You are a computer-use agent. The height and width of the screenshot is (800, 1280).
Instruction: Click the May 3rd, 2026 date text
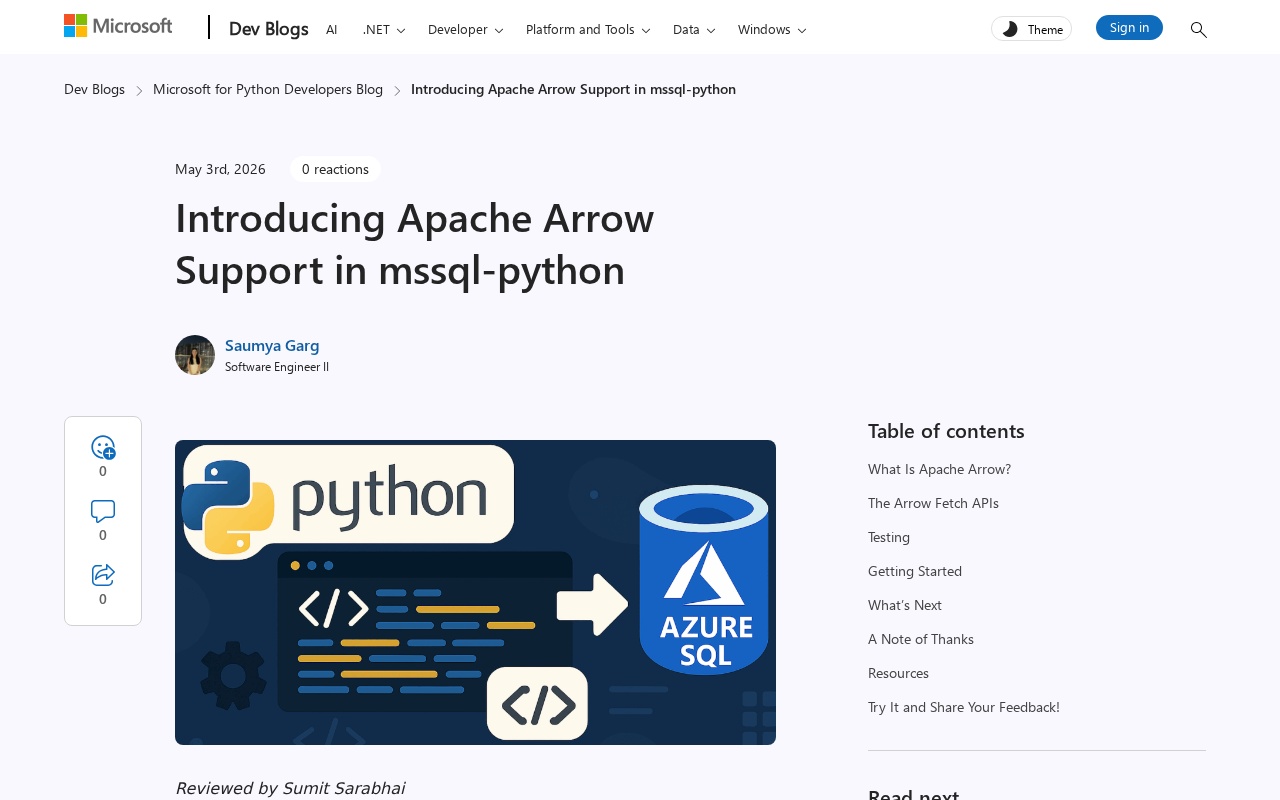(x=220, y=169)
